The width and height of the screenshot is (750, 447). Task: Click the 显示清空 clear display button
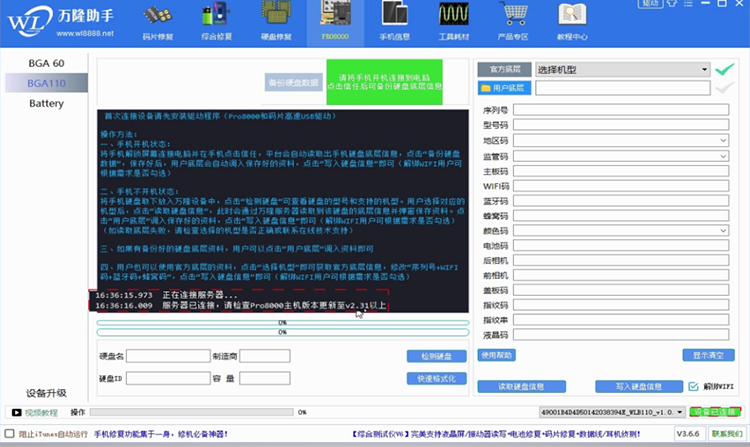pyautogui.click(x=708, y=355)
